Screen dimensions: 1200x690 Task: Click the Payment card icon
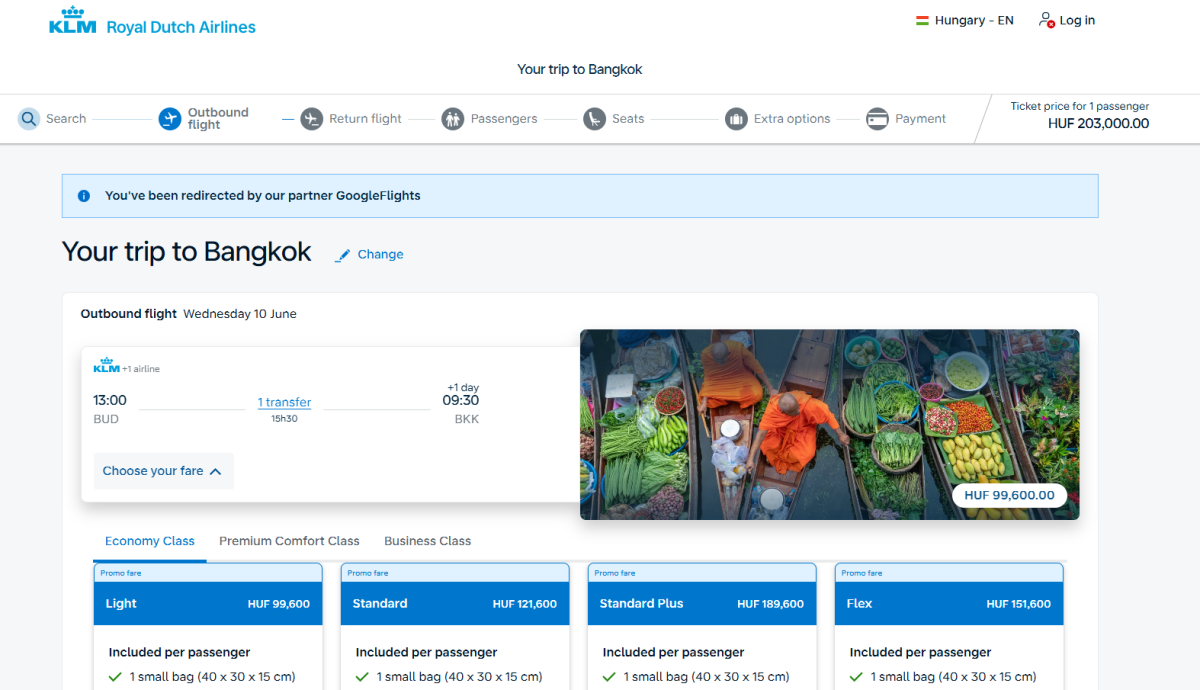tap(878, 119)
